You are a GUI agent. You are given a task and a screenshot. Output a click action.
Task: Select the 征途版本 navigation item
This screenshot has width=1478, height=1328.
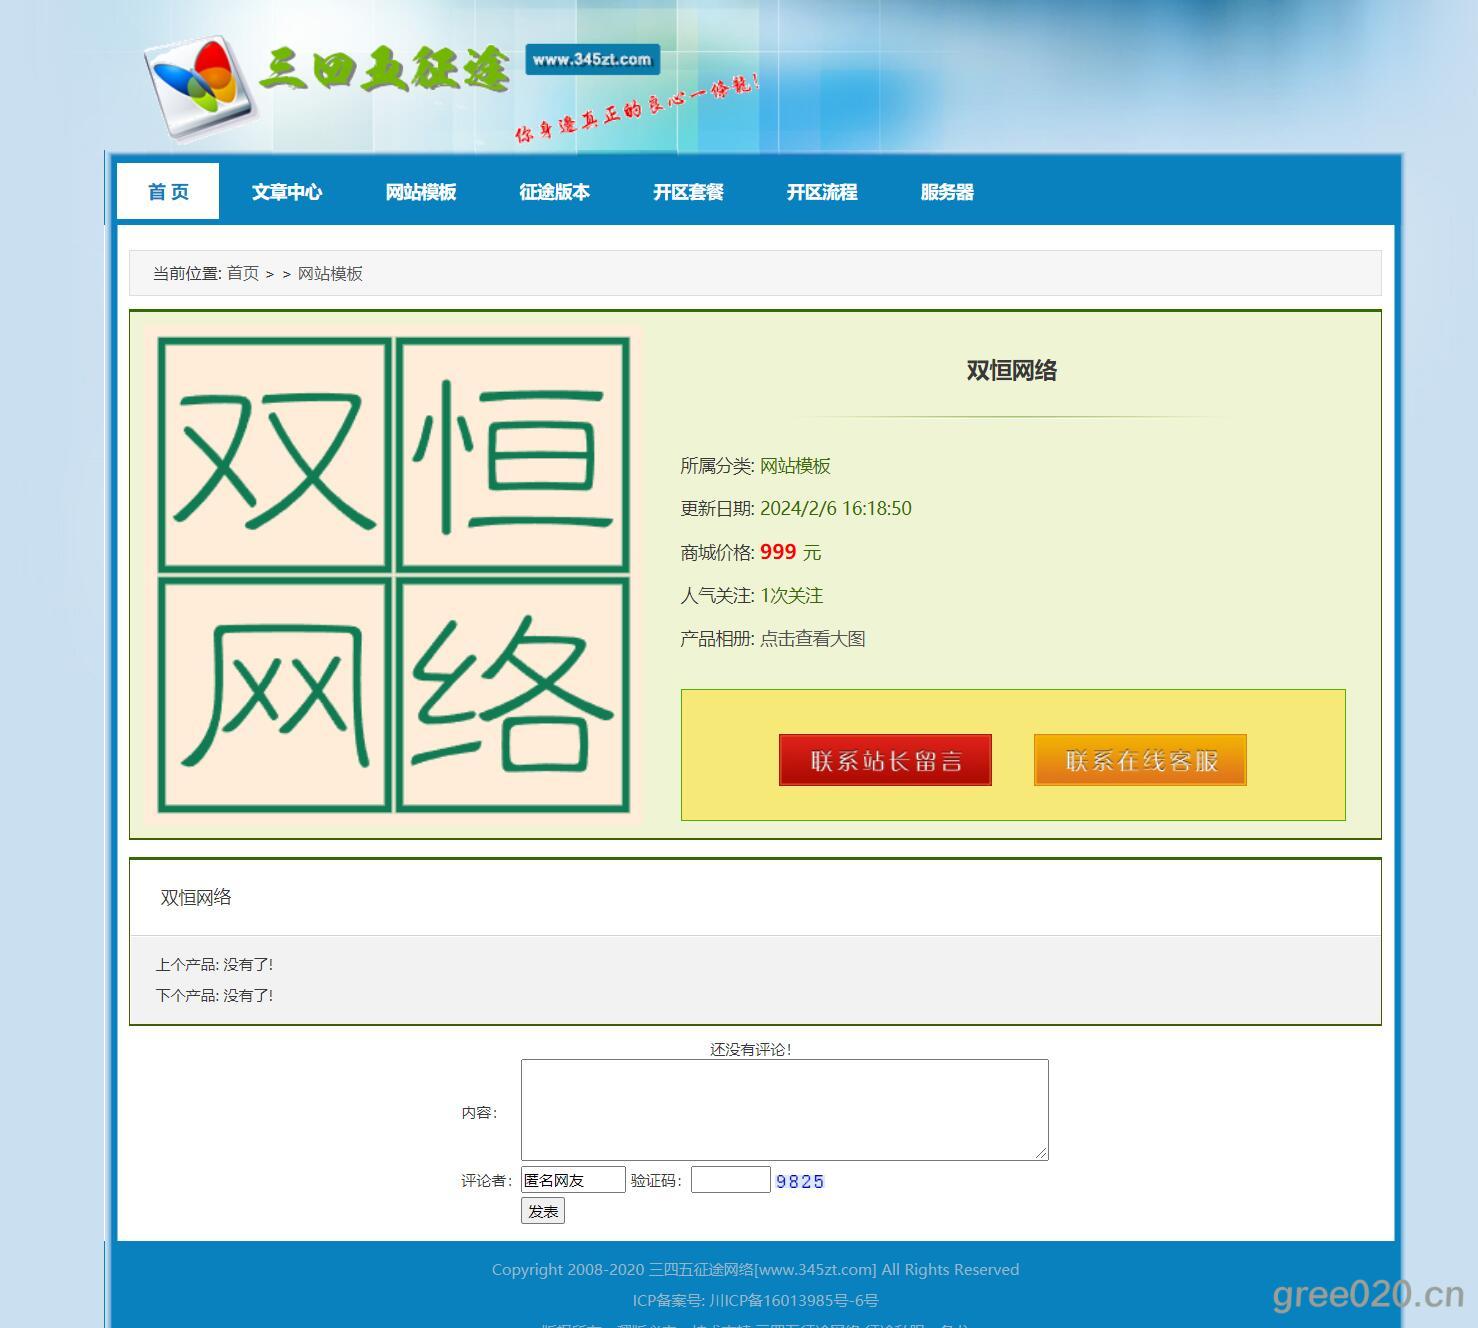click(554, 192)
